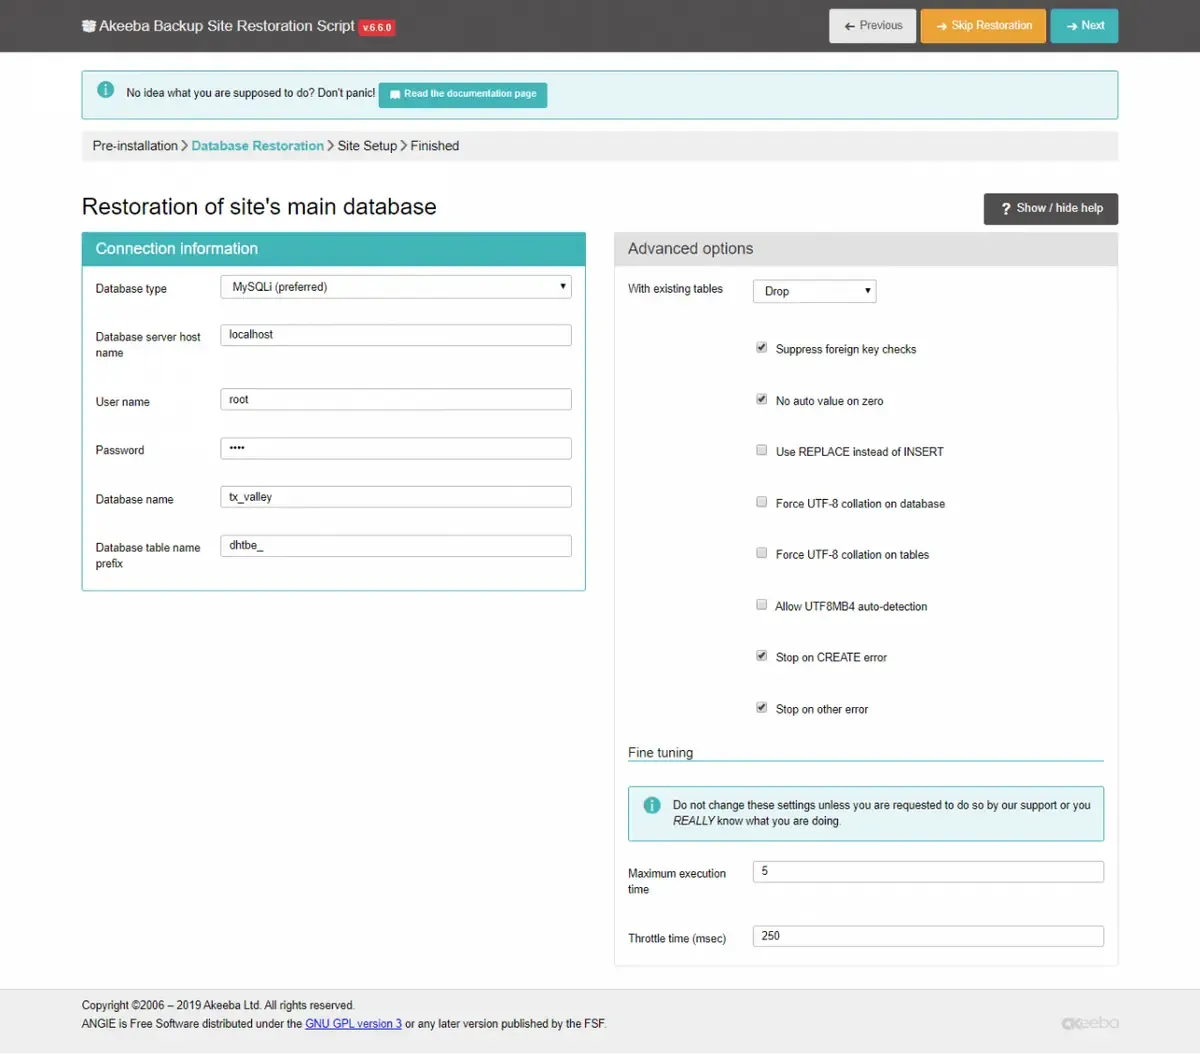Enable Use REPLACE instead of INSERT
This screenshot has height=1055, width=1200.
pos(762,451)
